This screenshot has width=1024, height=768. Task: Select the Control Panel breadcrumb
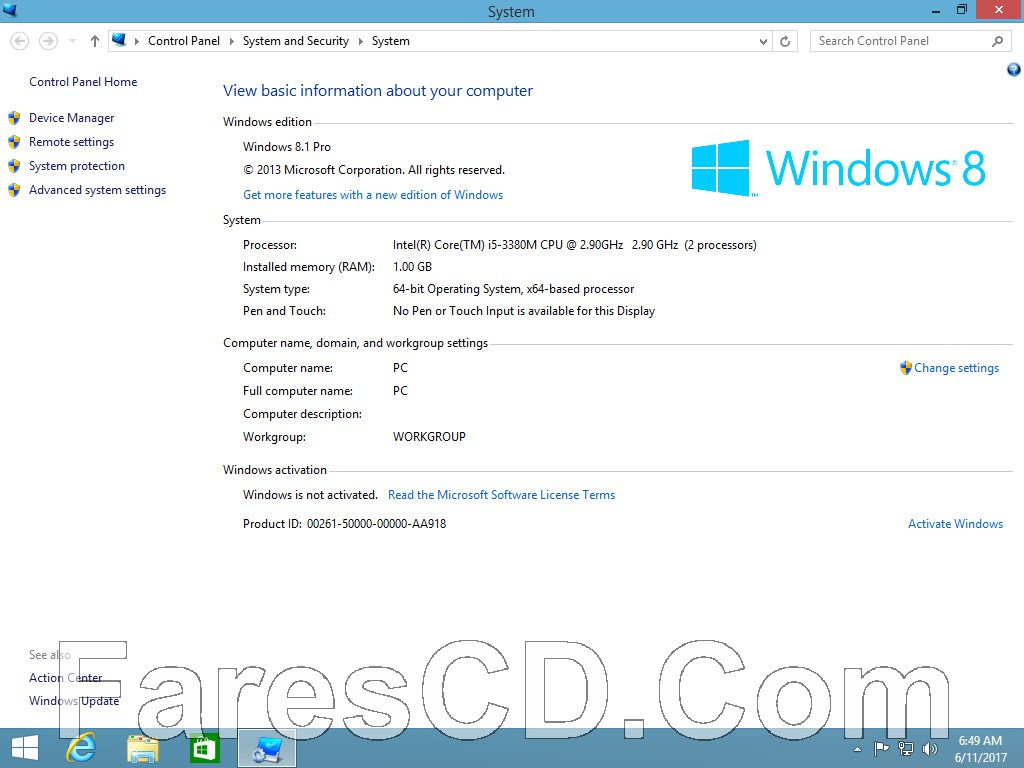pyautogui.click(x=184, y=40)
